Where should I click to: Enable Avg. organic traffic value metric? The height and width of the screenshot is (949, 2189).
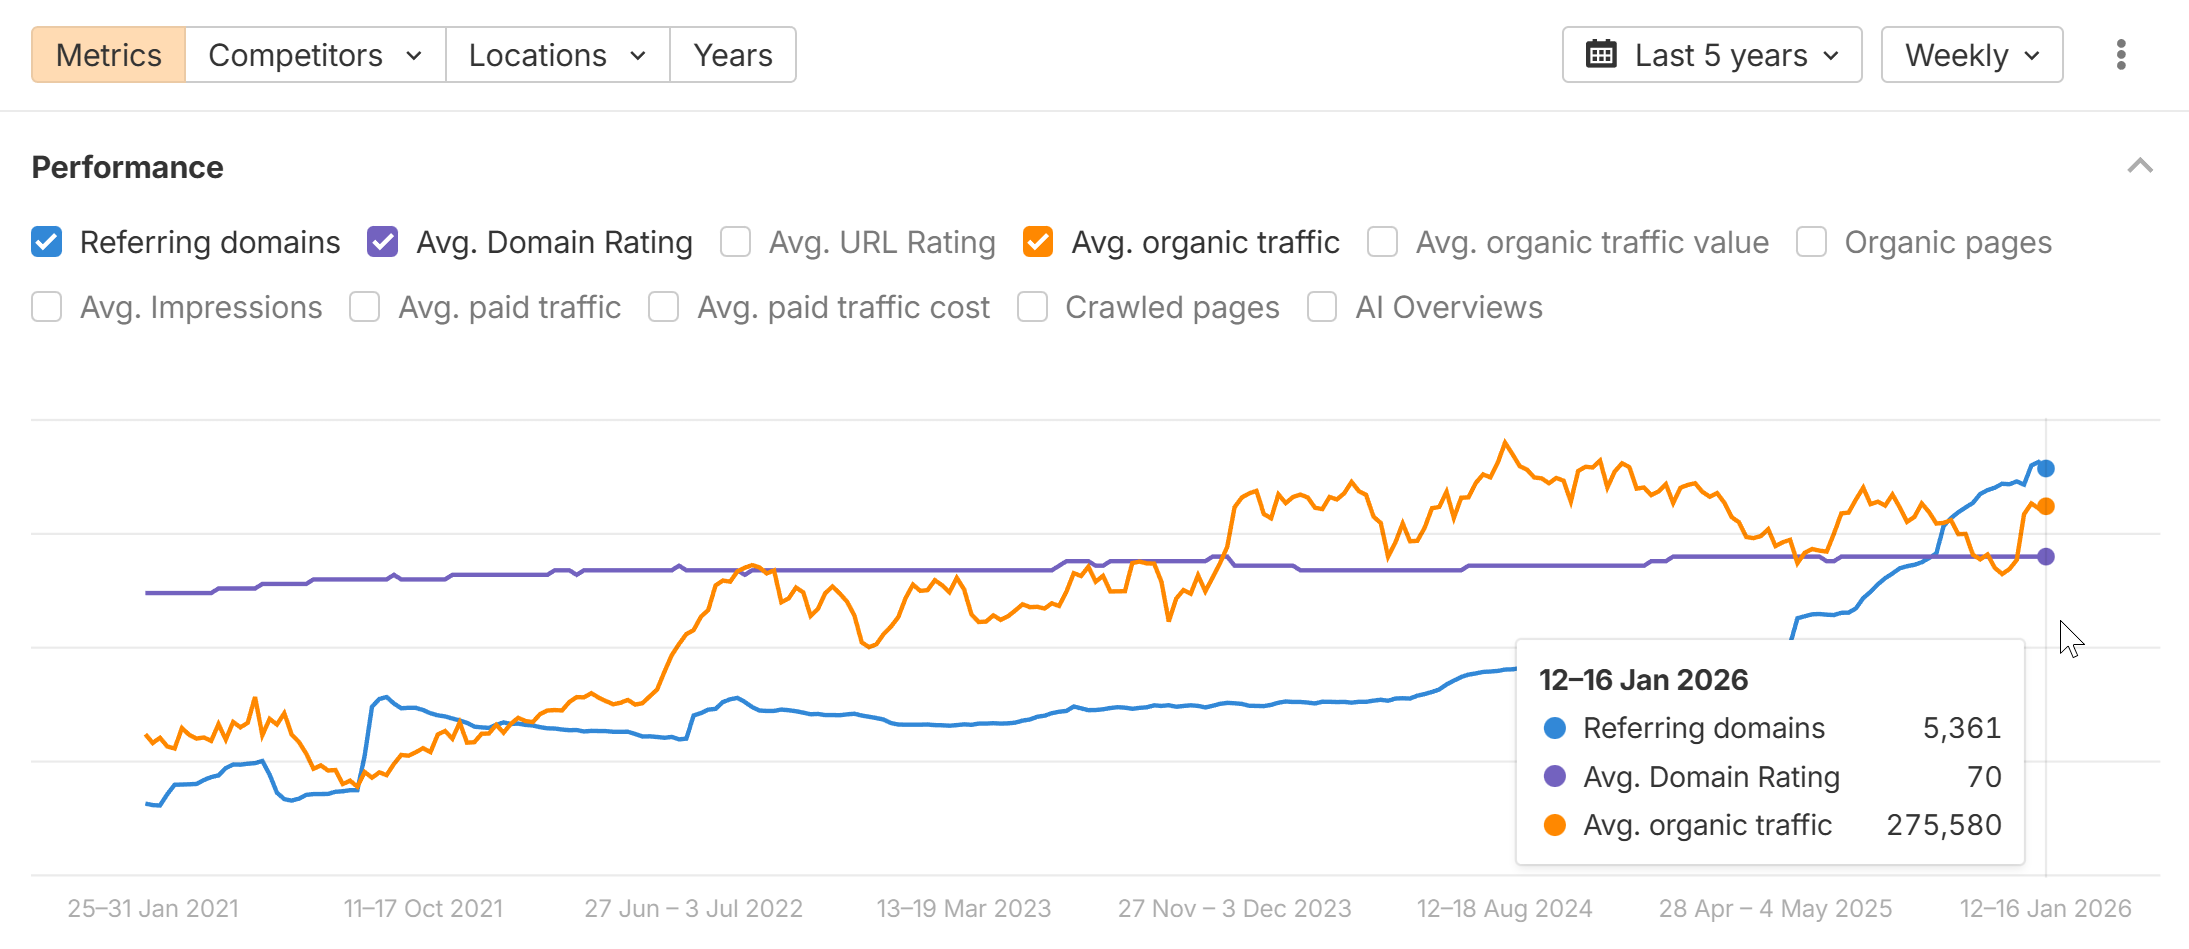(x=1382, y=242)
